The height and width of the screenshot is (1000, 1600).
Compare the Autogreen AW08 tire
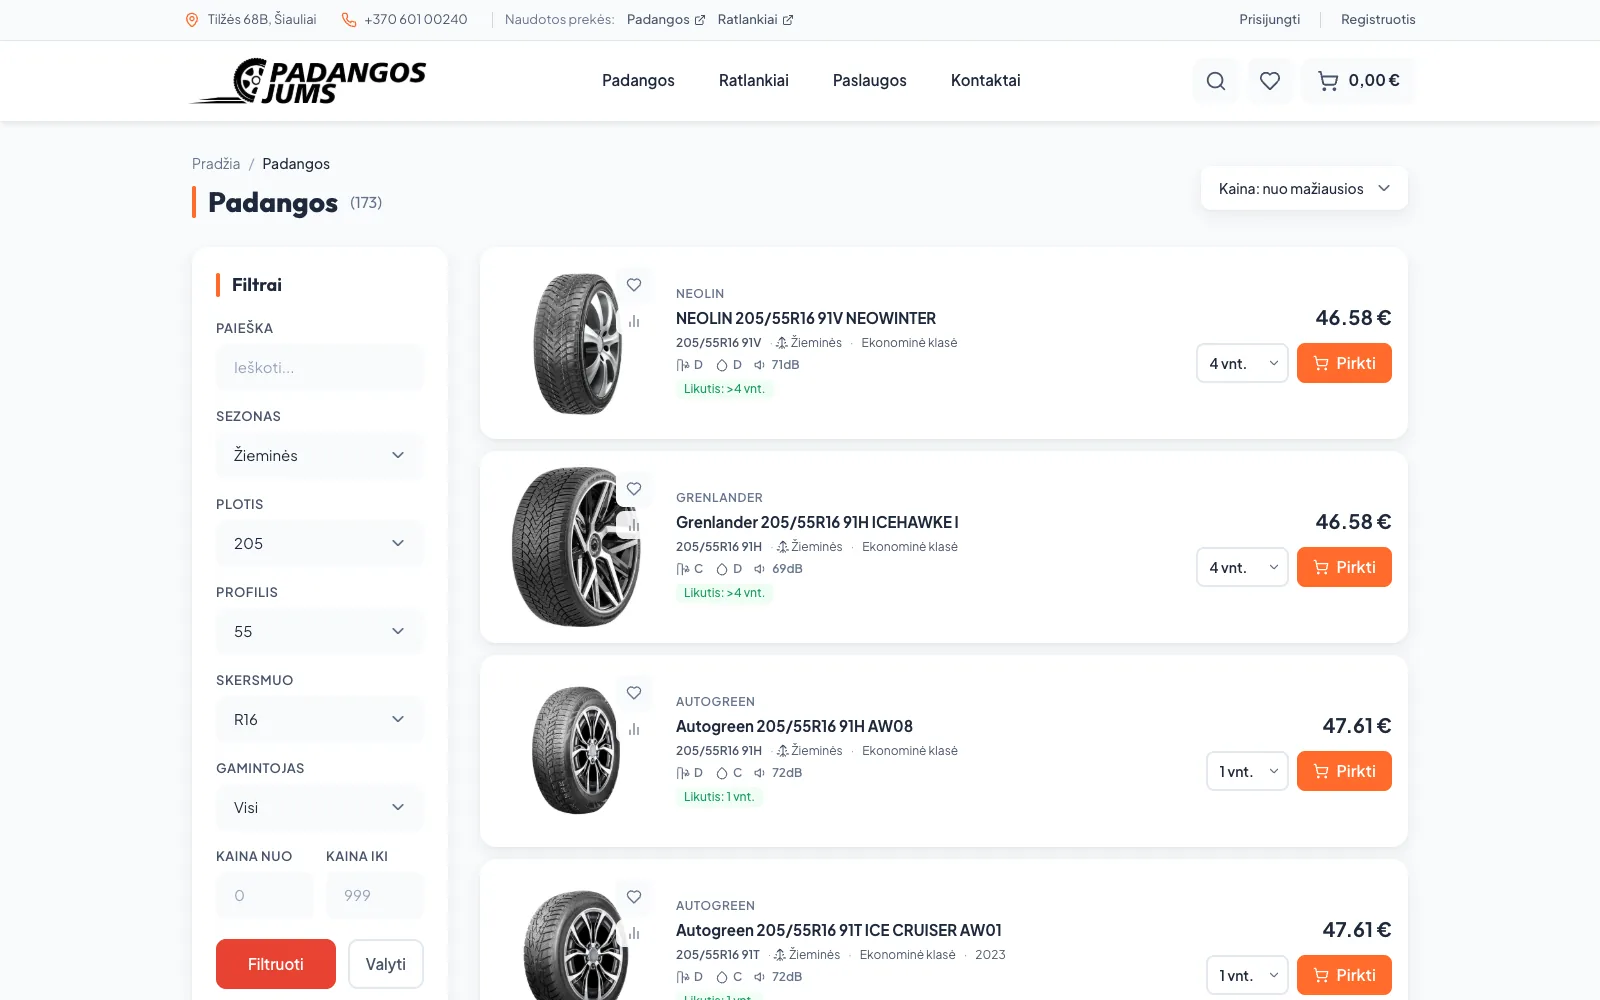click(634, 729)
